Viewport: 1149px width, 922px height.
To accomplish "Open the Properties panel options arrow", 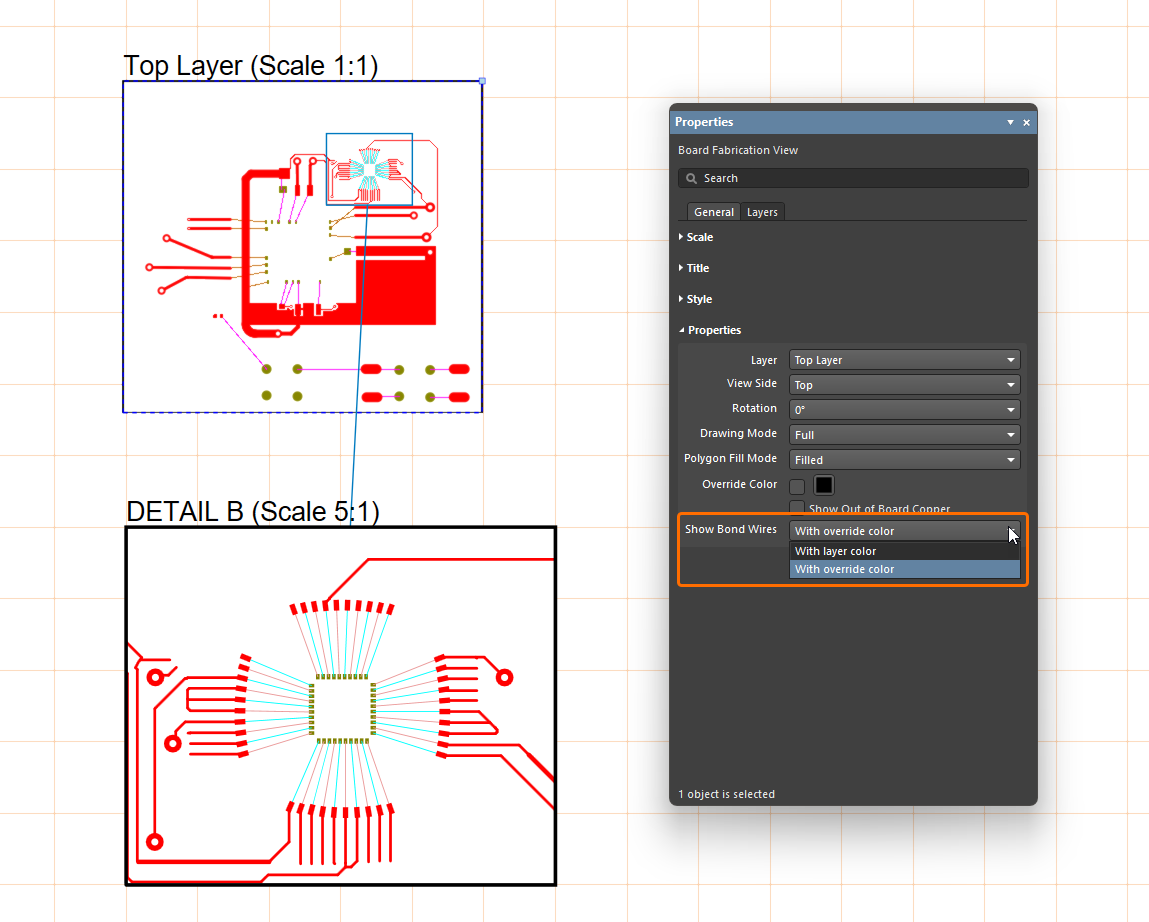I will 1011,122.
